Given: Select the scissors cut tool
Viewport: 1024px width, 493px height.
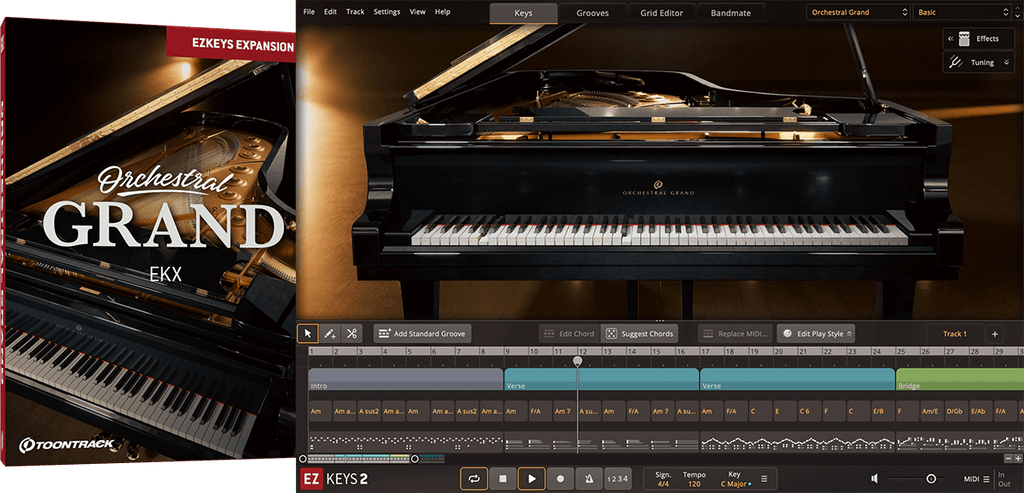Looking at the screenshot, I should (351, 334).
